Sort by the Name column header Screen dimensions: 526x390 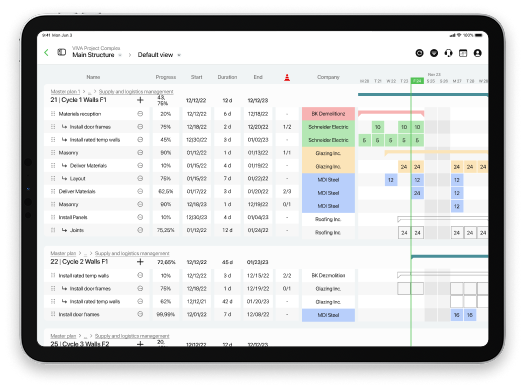click(93, 77)
